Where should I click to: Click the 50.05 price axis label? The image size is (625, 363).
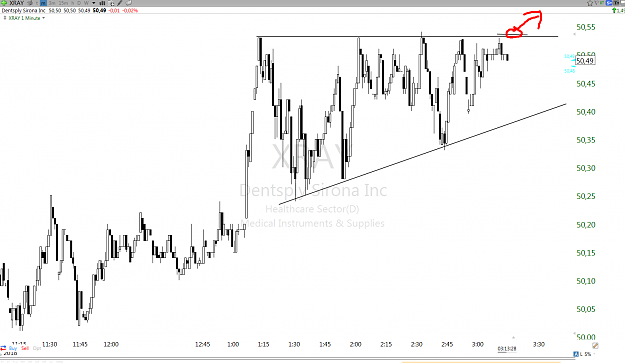point(586,309)
